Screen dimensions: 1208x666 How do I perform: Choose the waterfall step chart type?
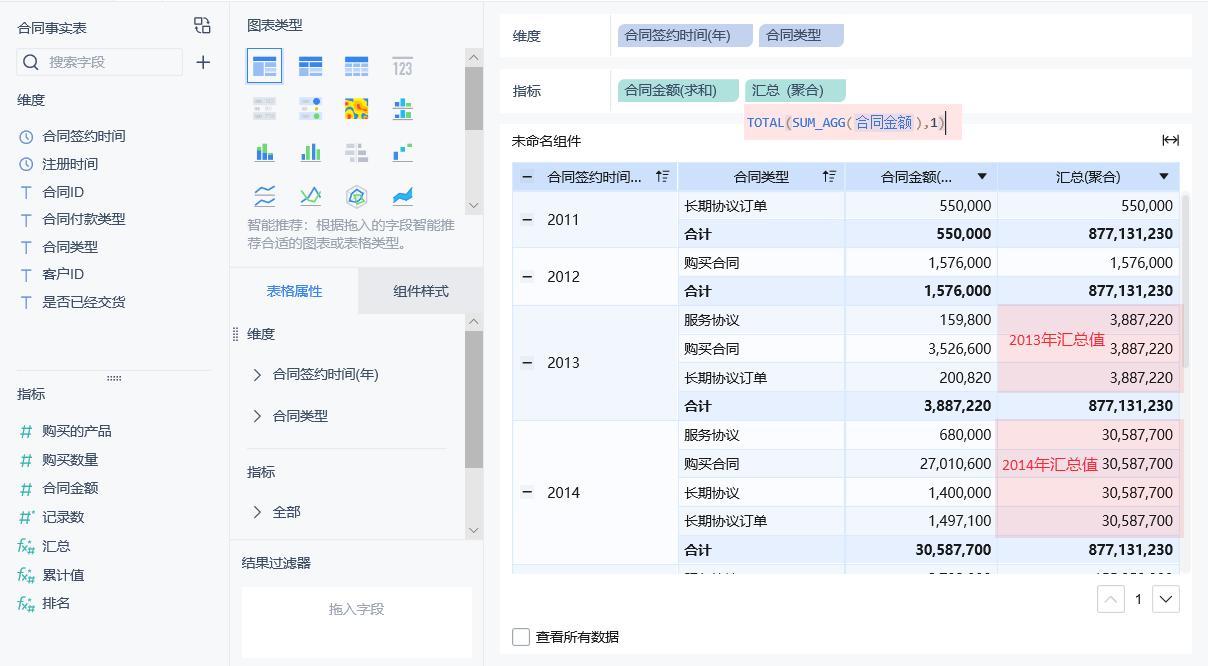(402, 152)
